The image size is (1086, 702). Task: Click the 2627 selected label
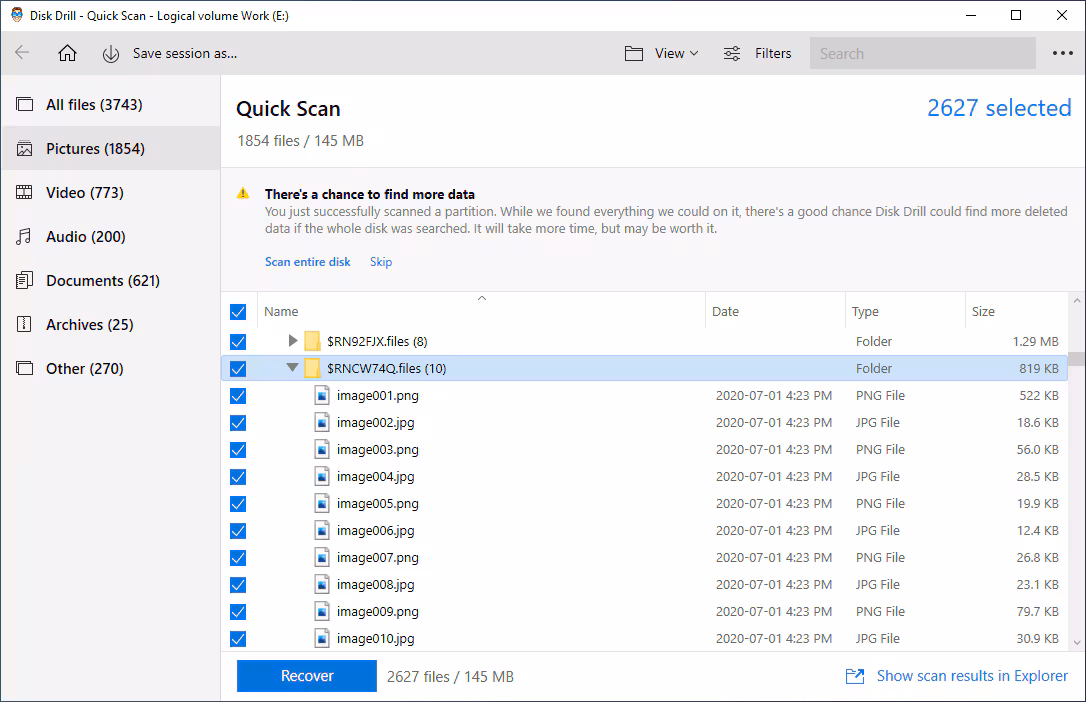(x=999, y=108)
